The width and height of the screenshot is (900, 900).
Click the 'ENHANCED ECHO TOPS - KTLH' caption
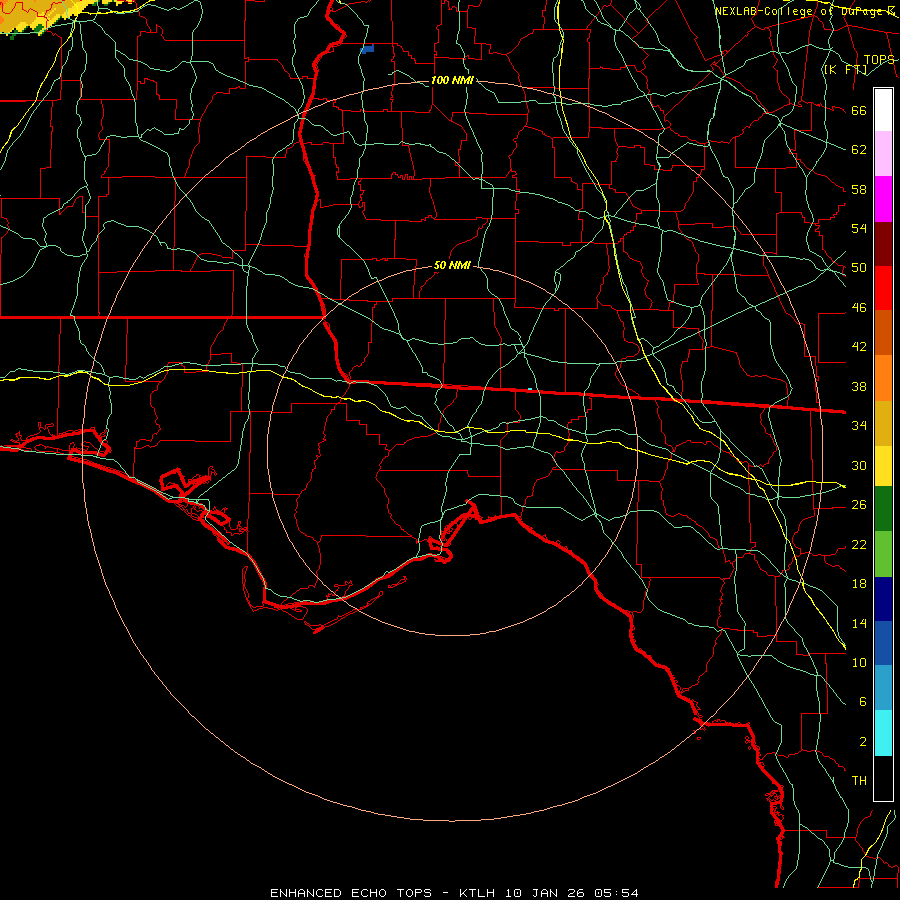pos(383,893)
